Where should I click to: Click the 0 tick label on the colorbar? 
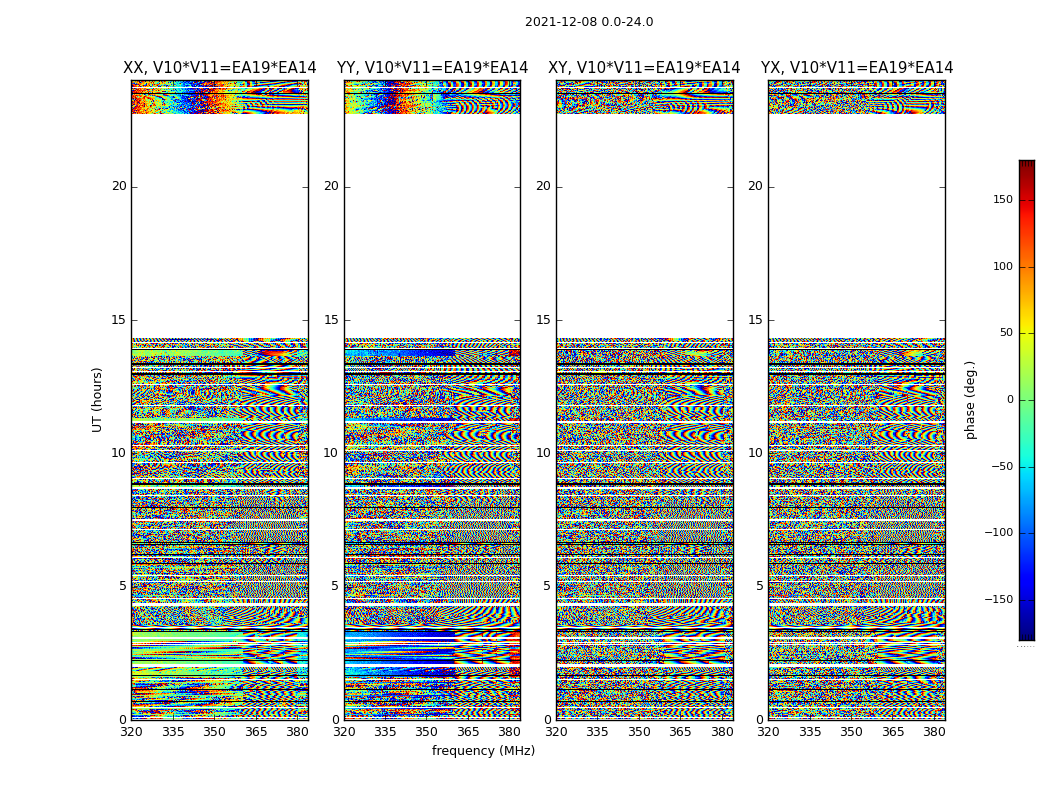pos(1009,400)
